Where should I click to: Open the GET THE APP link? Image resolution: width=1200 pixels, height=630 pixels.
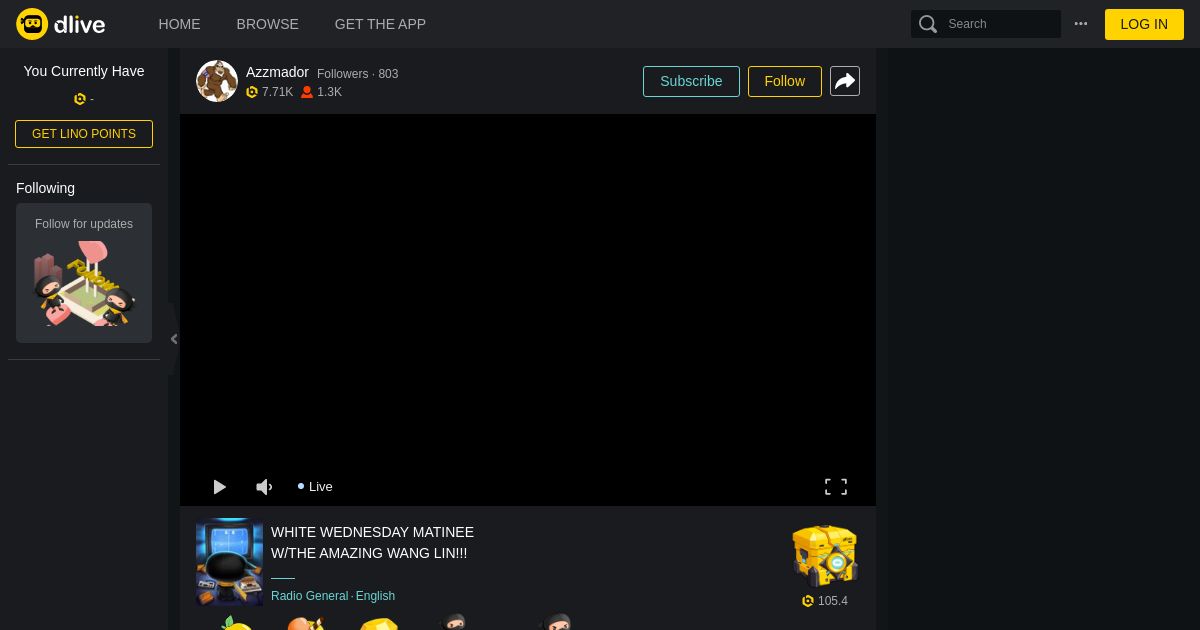(x=380, y=24)
